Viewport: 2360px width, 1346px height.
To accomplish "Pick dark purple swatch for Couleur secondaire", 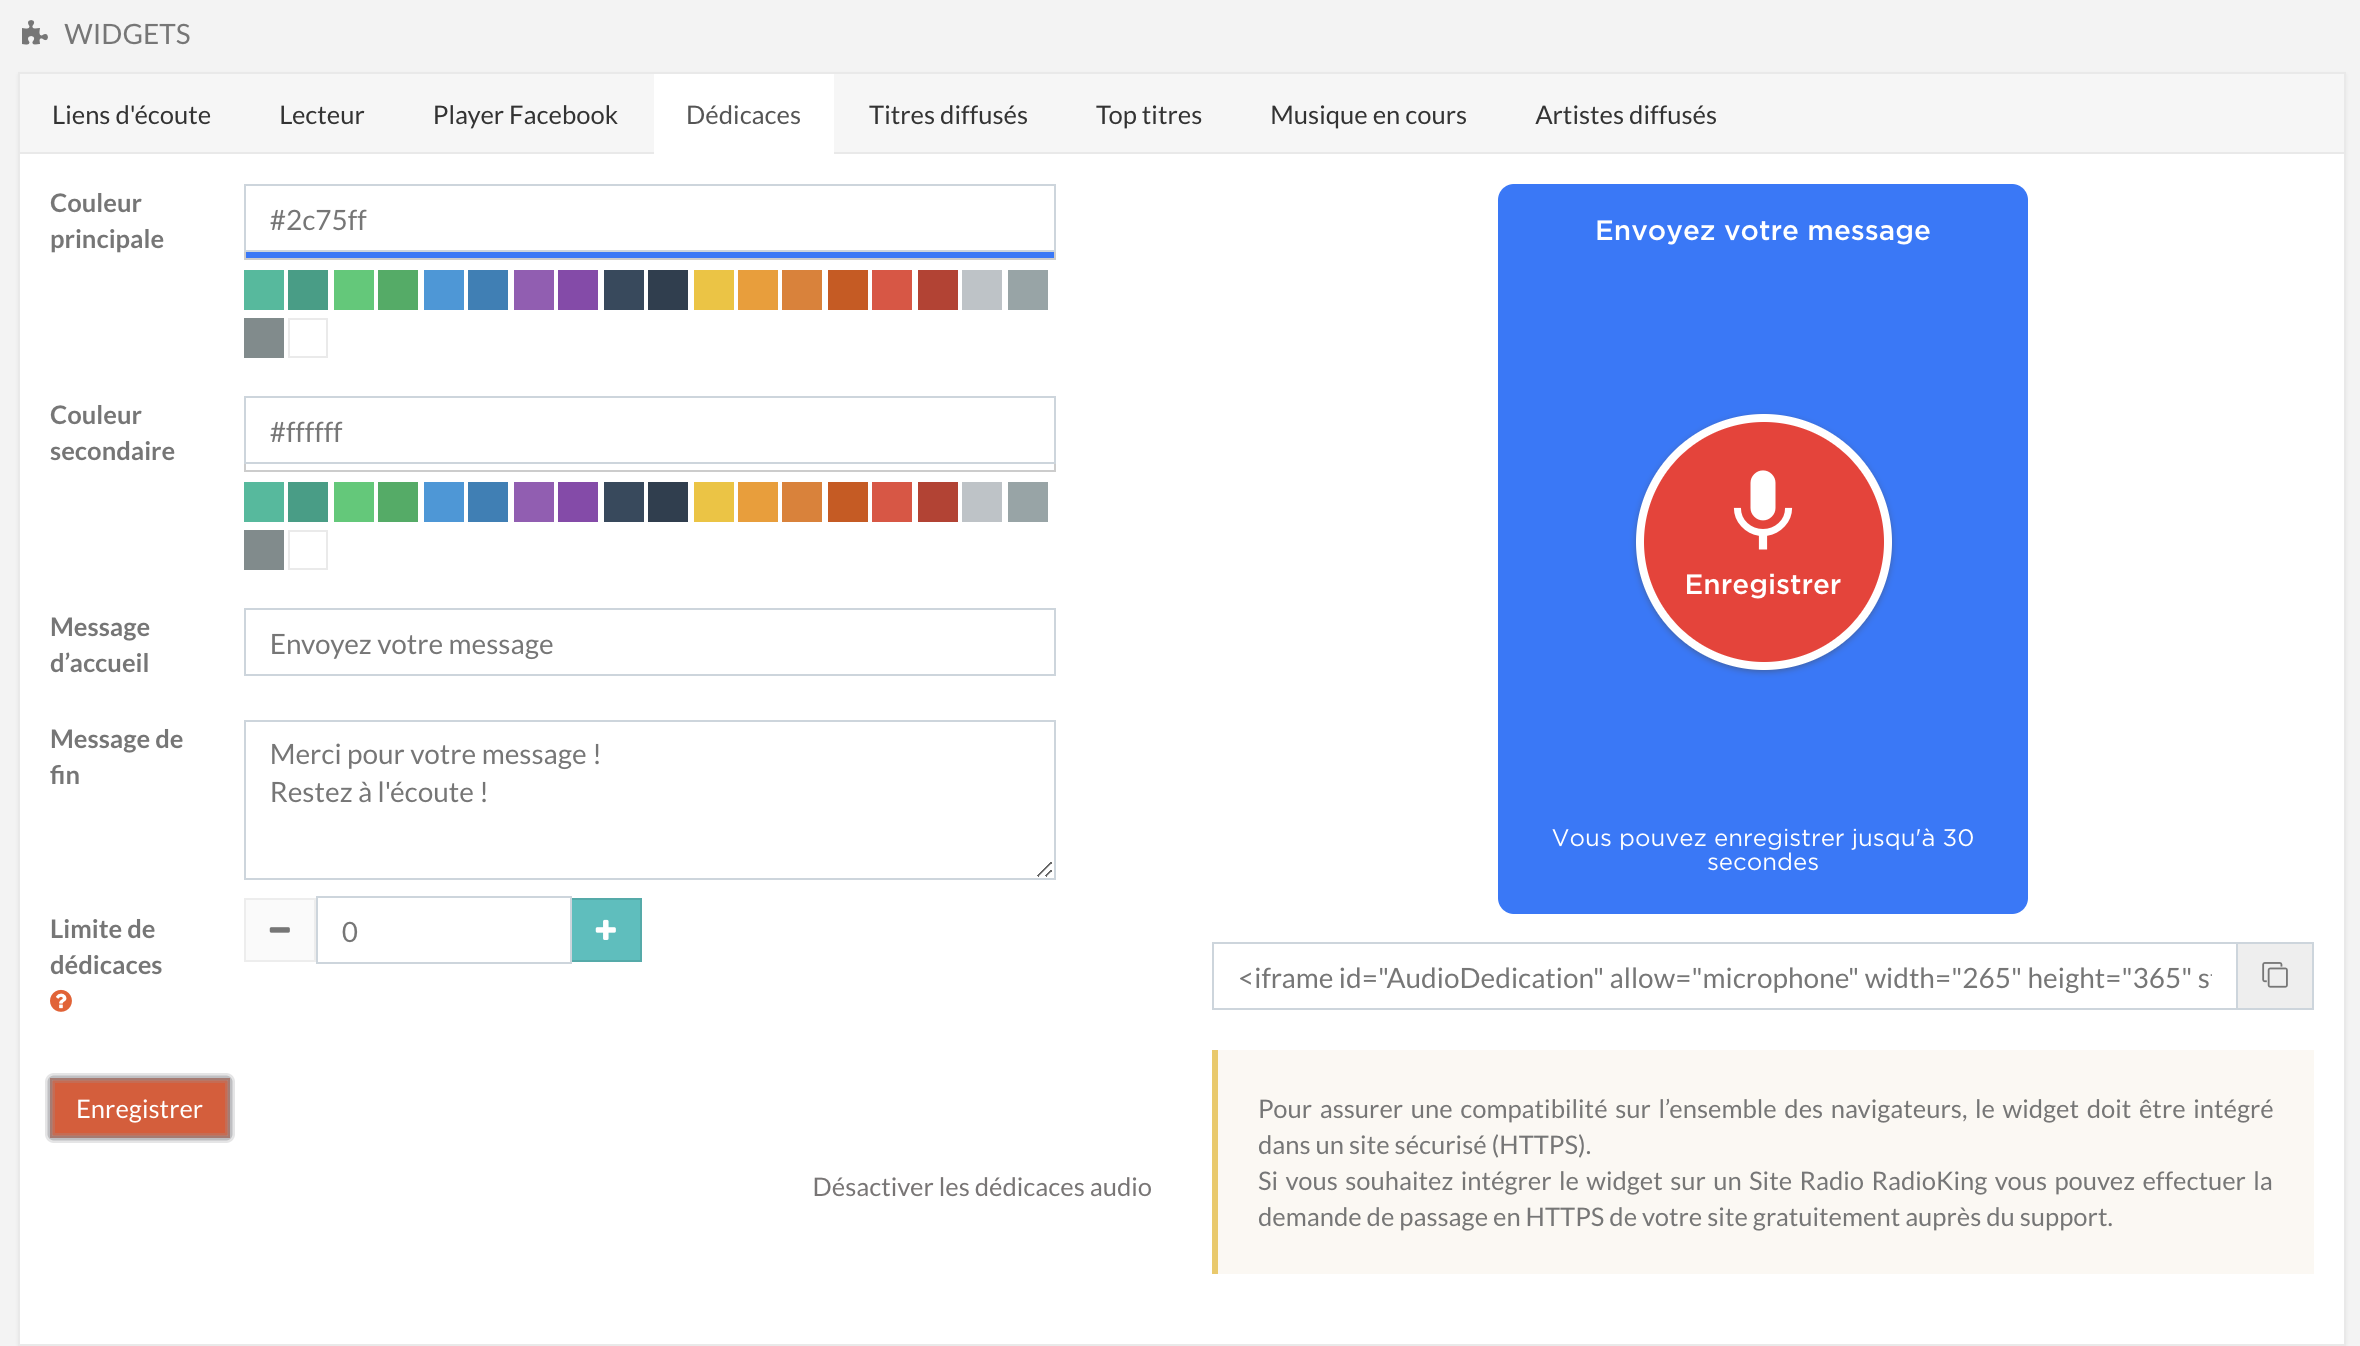I will (x=578, y=502).
